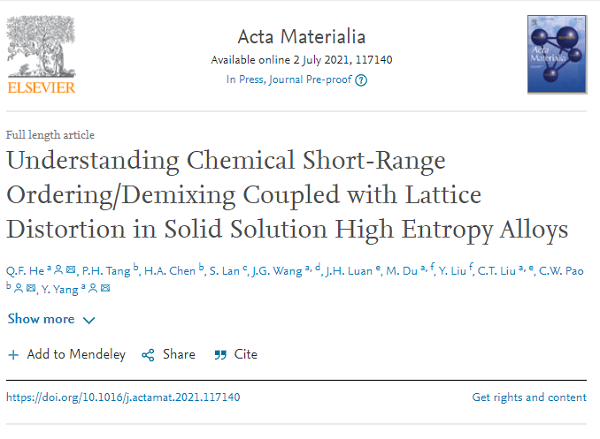This screenshot has height=439, width=600.
Task: Click Q.F. He's email envelope icon
Action: 70,270
